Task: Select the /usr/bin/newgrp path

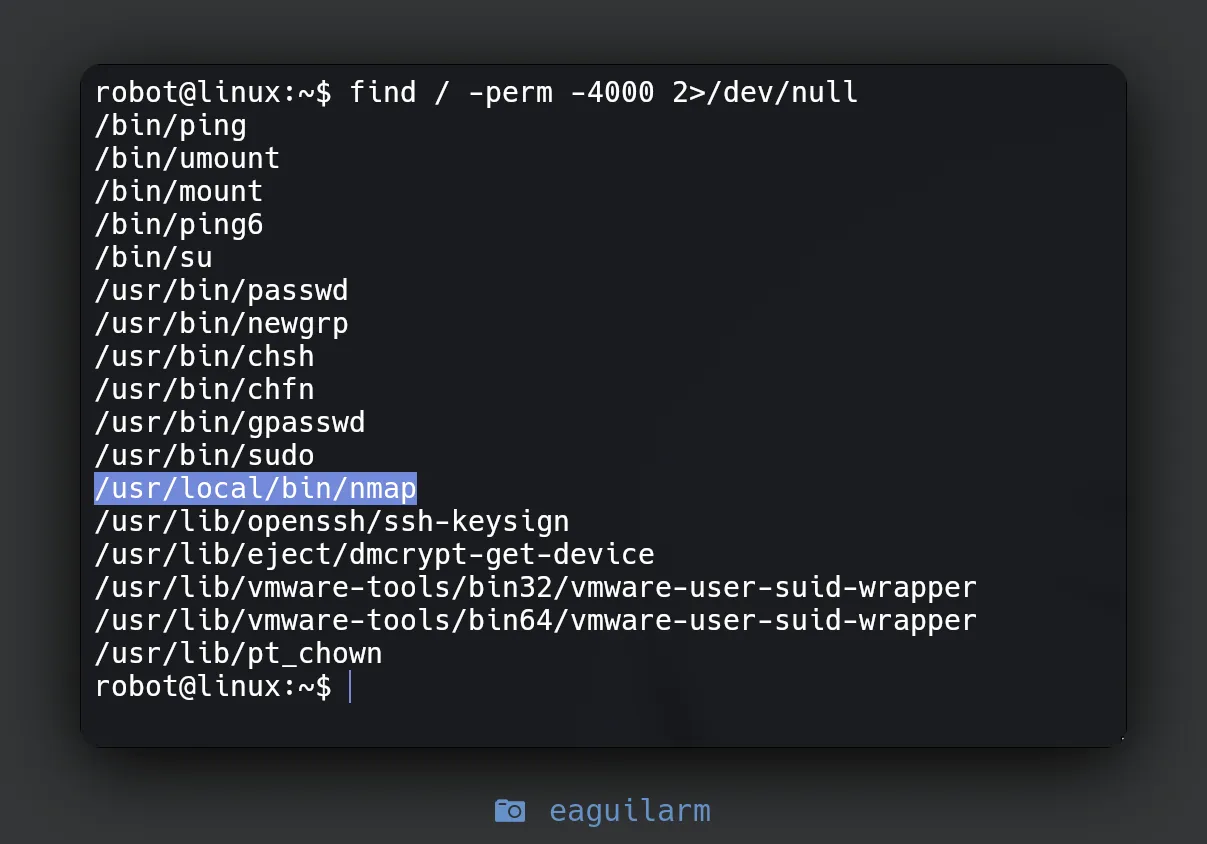Action: point(222,324)
